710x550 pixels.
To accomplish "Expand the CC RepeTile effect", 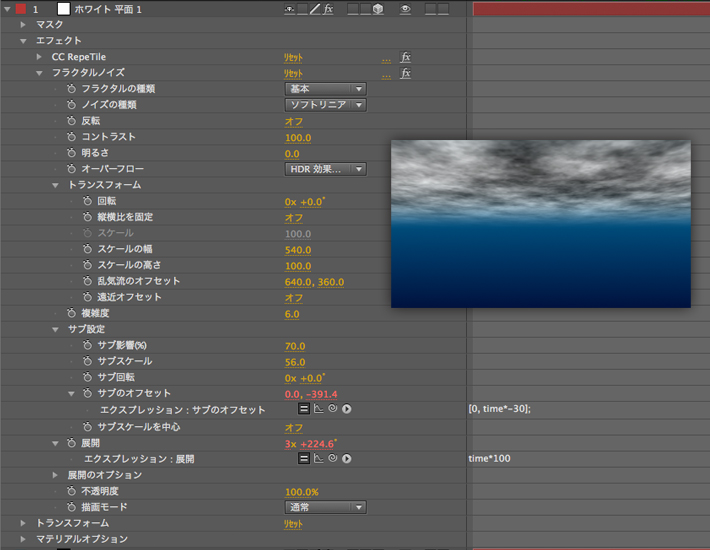I will click(x=39, y=57).
